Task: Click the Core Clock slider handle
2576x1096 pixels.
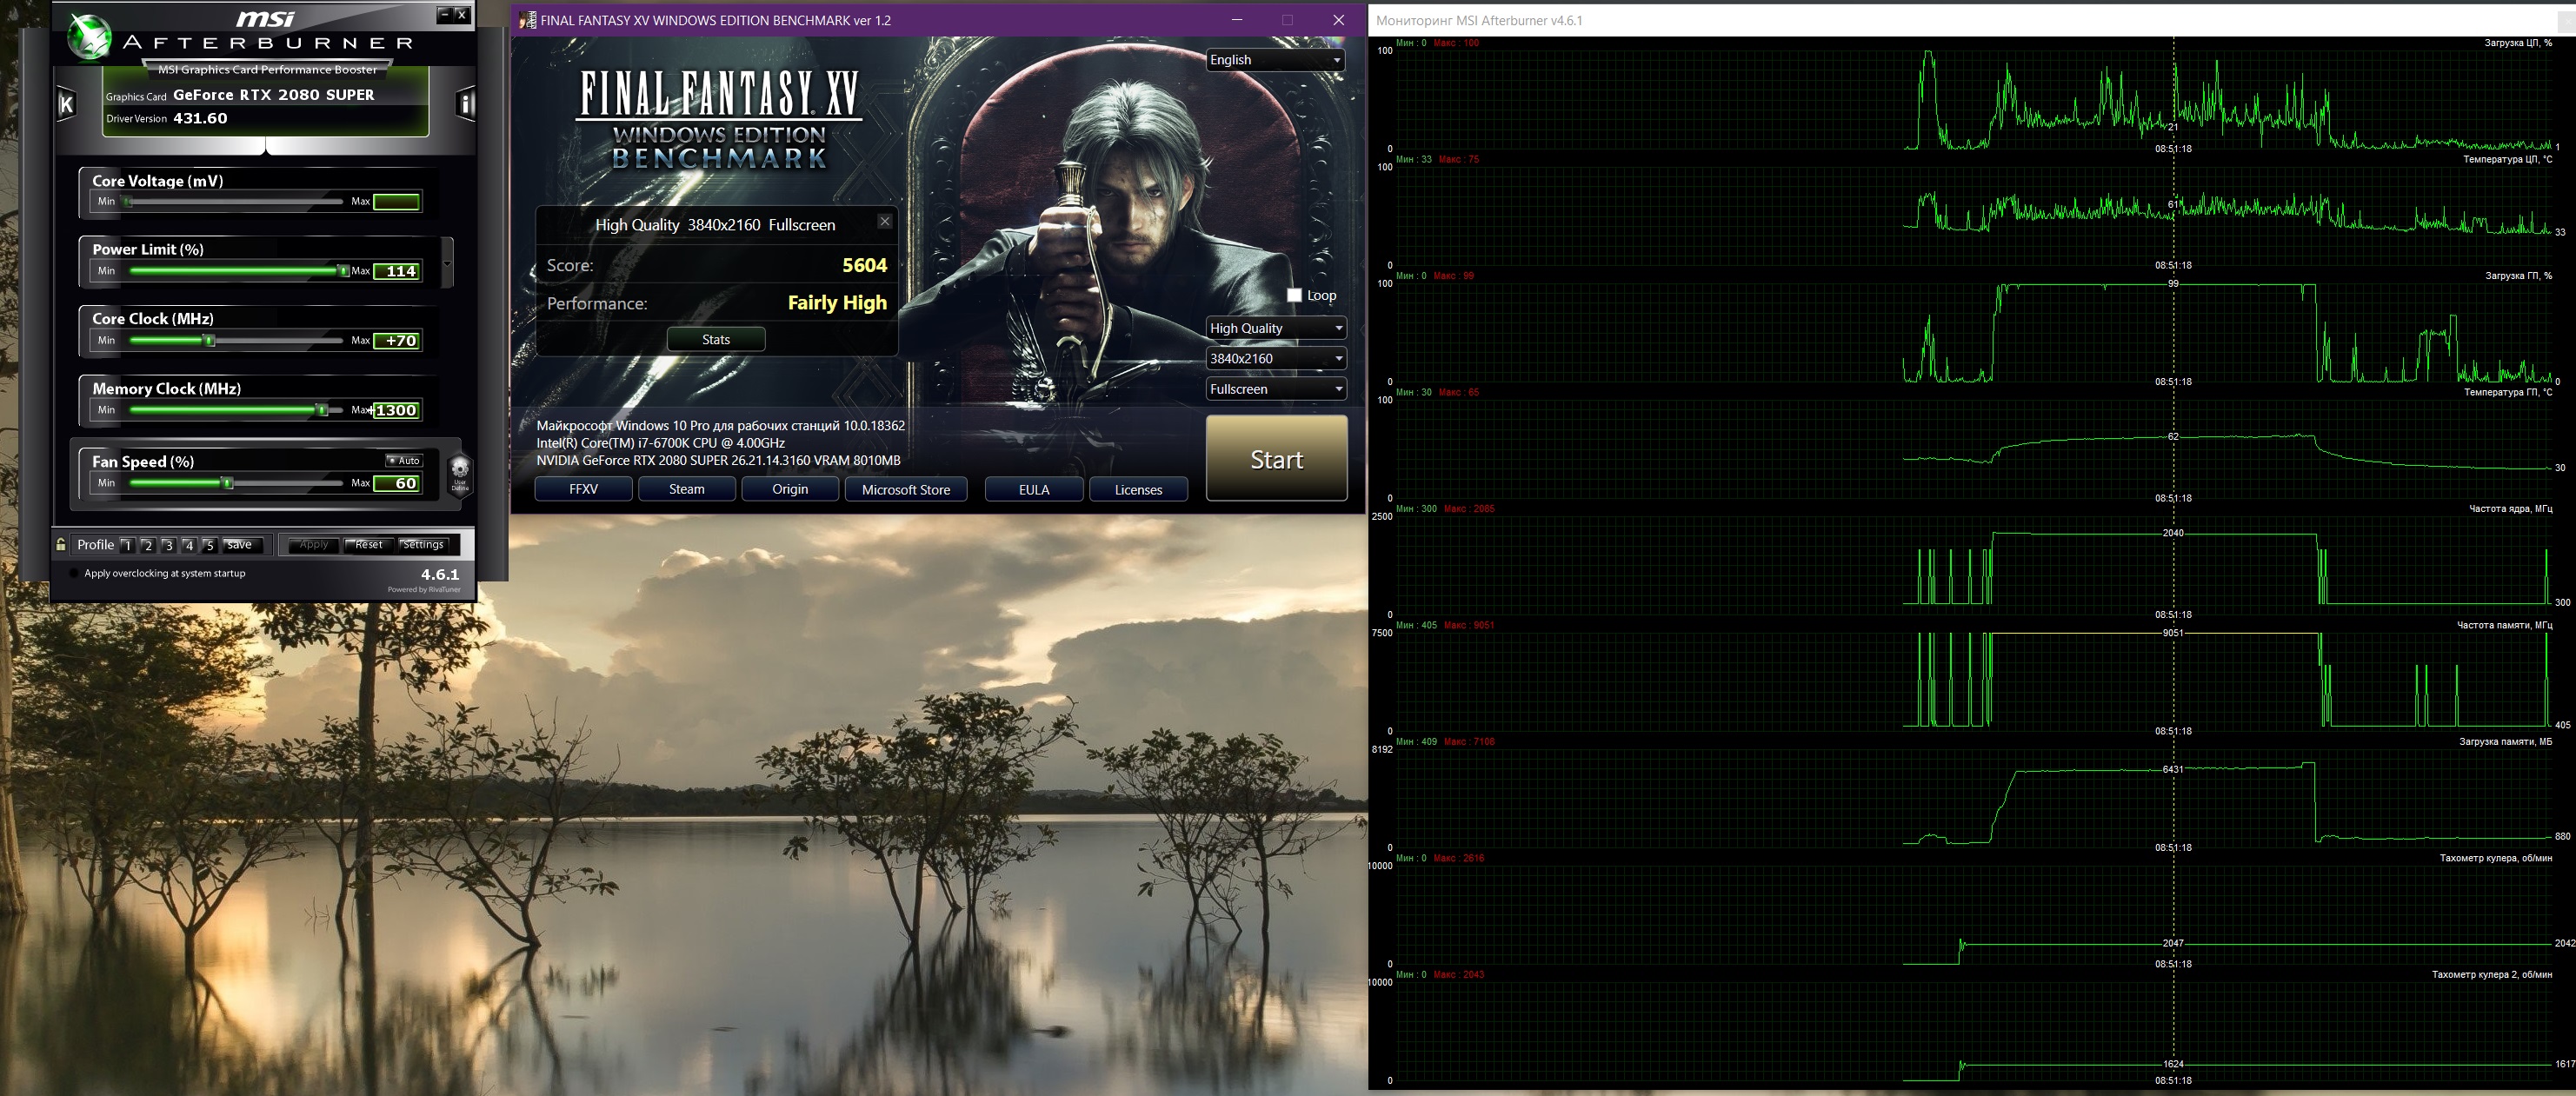Action: (209, 341)
